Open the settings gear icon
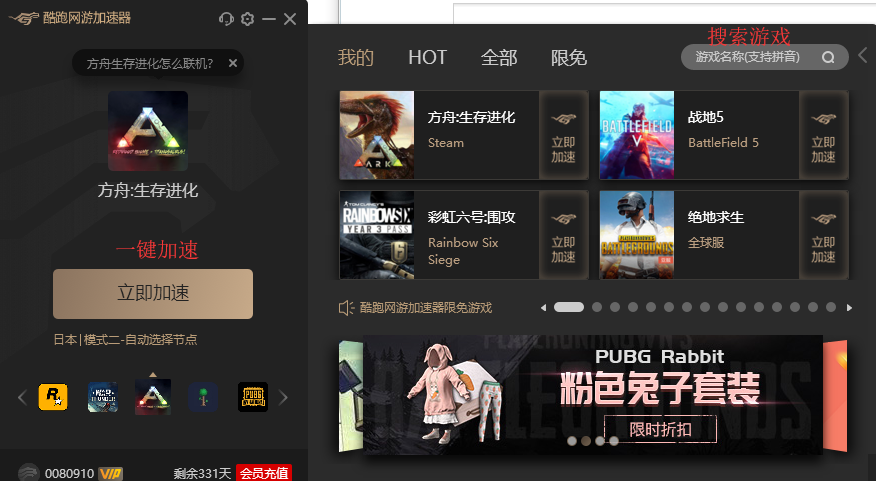 (247, 19)
